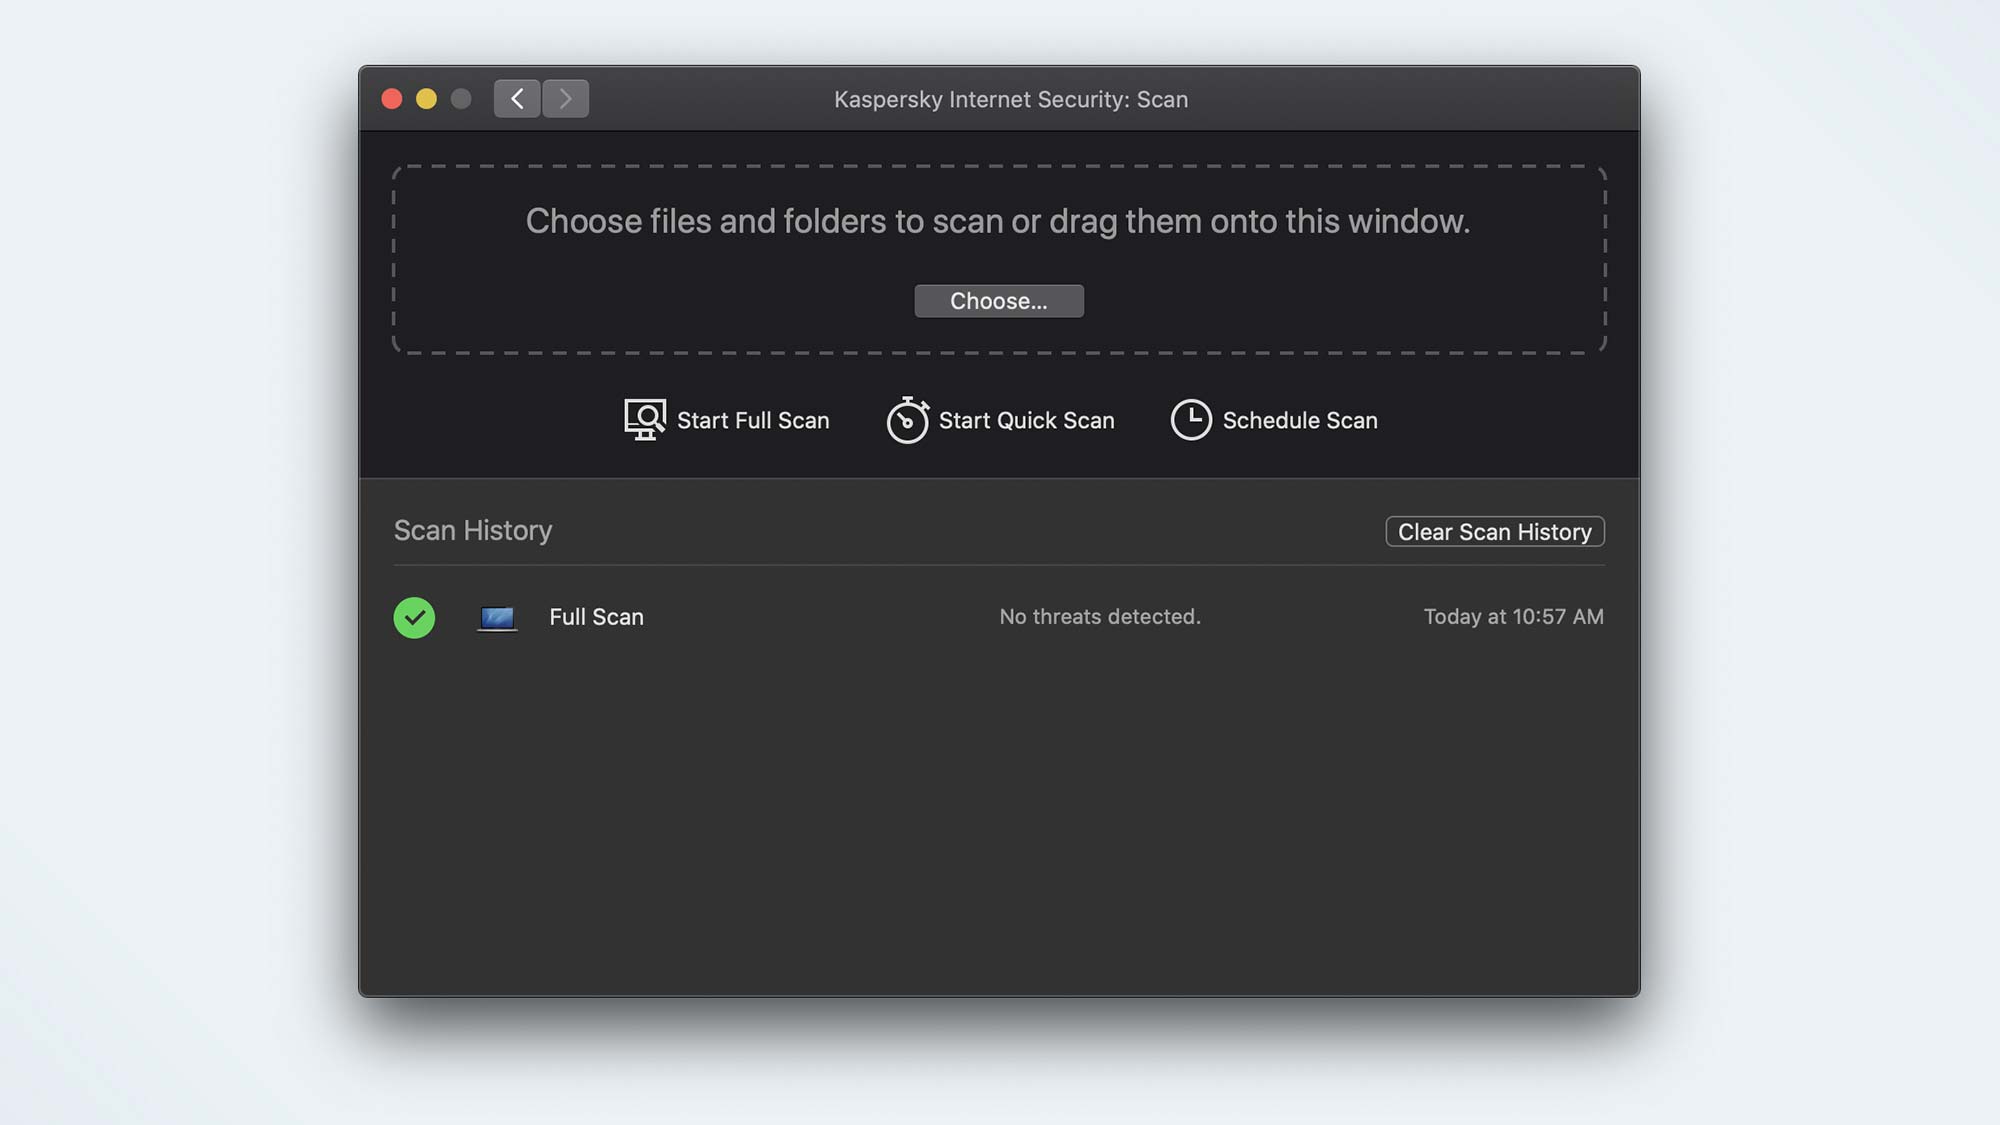
Task: Select the Schedule Scan label
Action: point(1300,421)
